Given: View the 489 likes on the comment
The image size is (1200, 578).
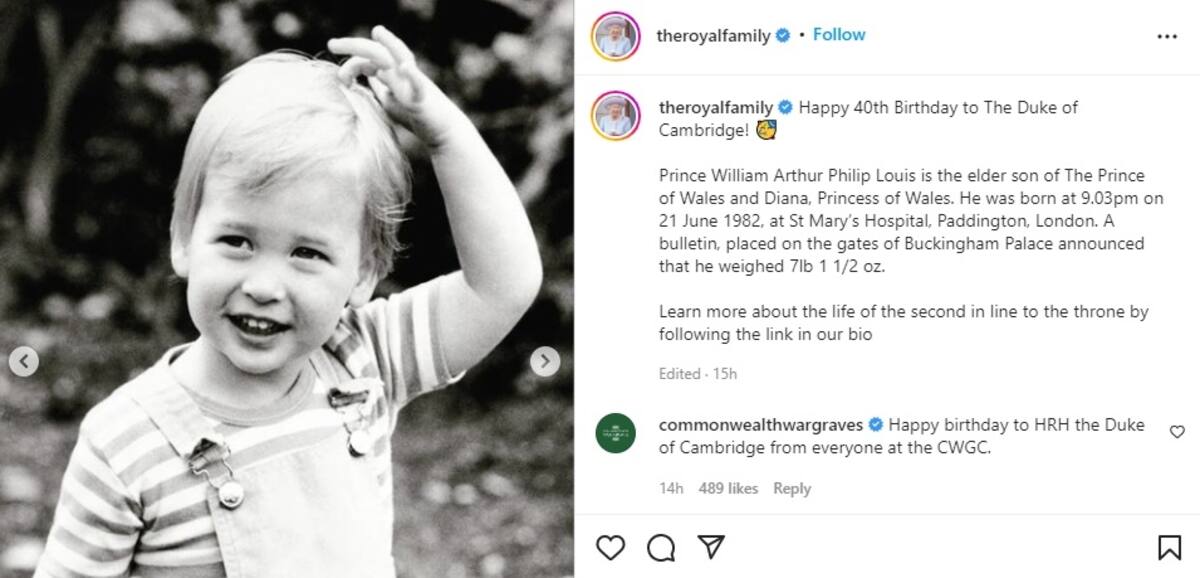Looking at the screenshot, I should (x=728, y=488).
